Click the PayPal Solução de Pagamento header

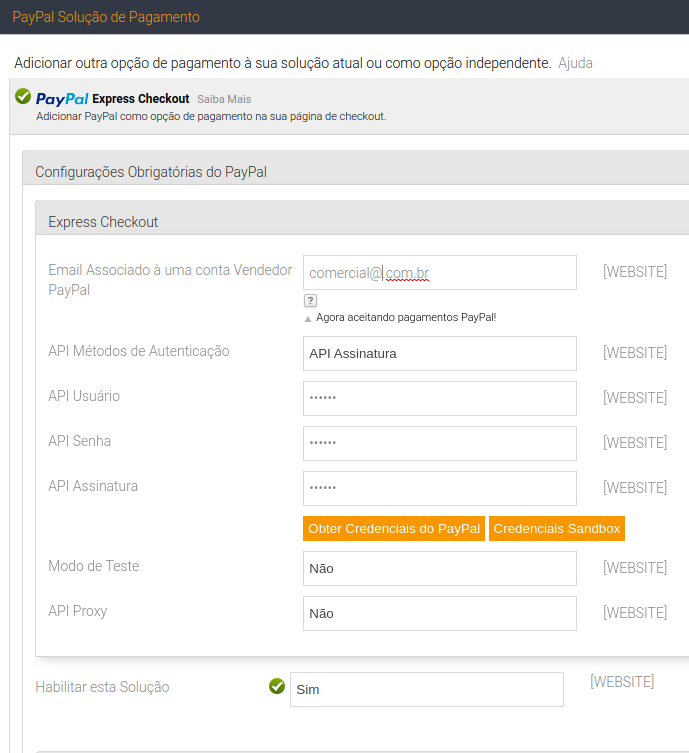pos(106,17)
